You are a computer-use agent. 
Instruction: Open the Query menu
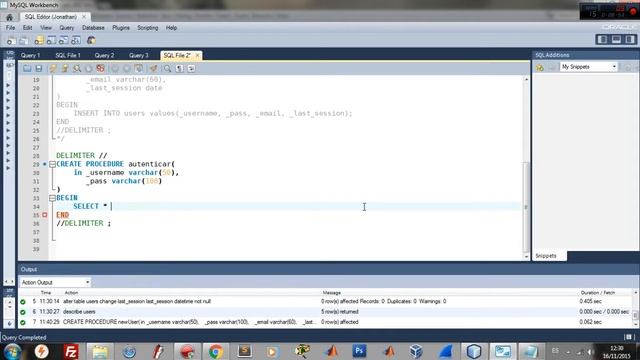(x=67, y=28)
